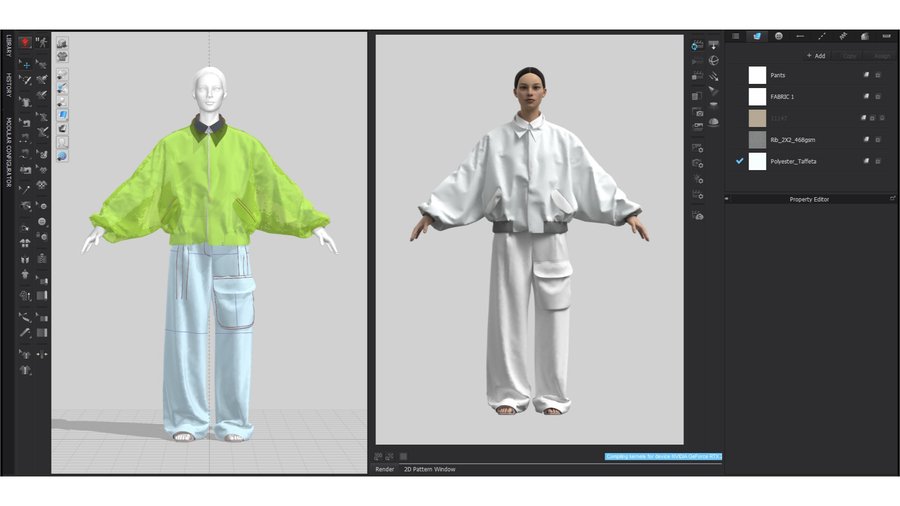This screenshot has height=506, width=900.
Task: Toggle the lock icon for Pants fabric
Action: (x=878, y=75)
